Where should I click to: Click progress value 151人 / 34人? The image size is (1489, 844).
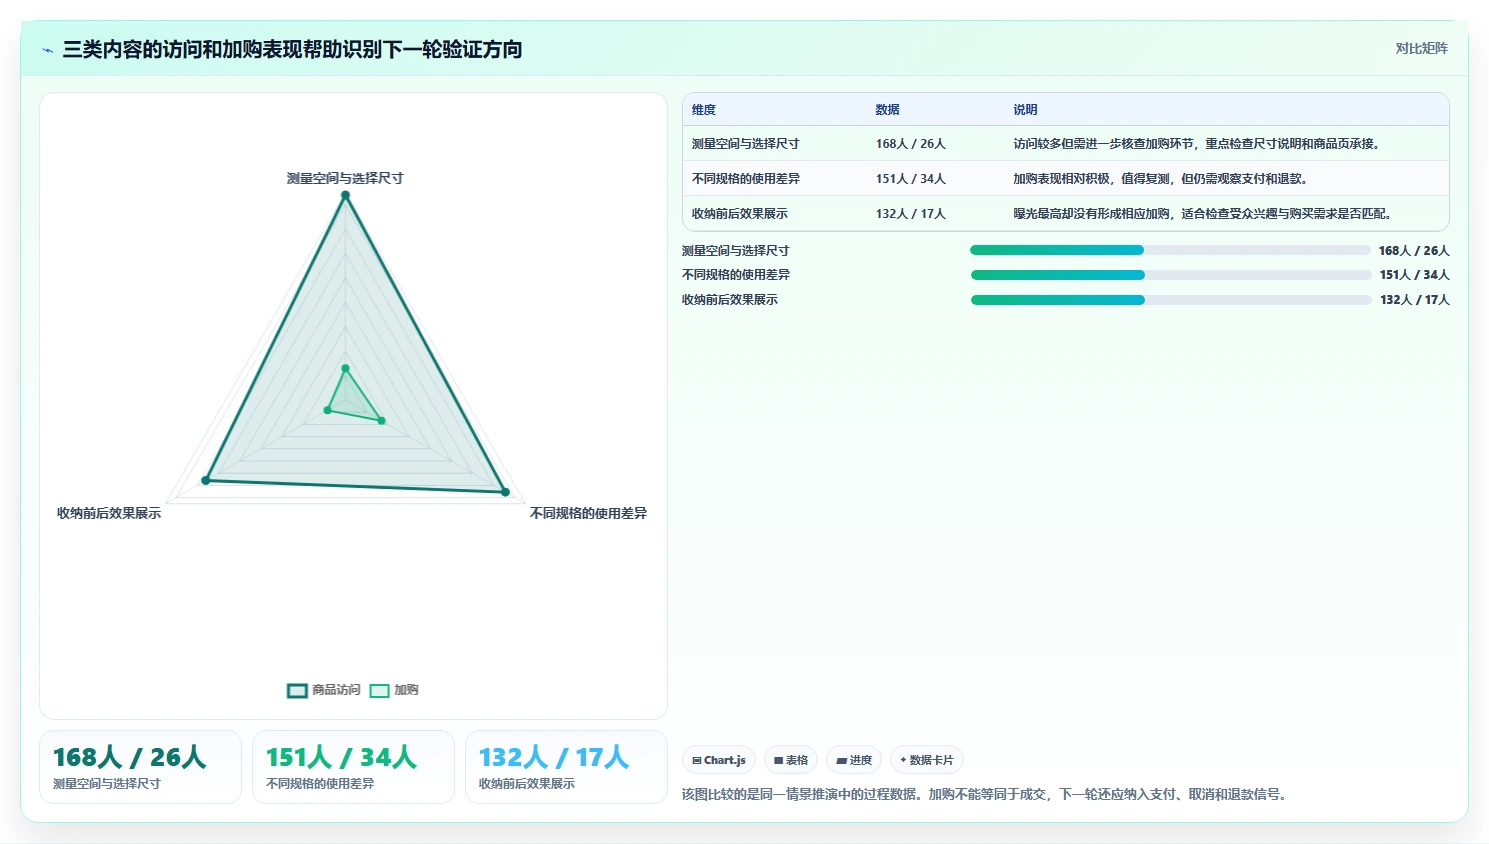(x=1414, y=275)
